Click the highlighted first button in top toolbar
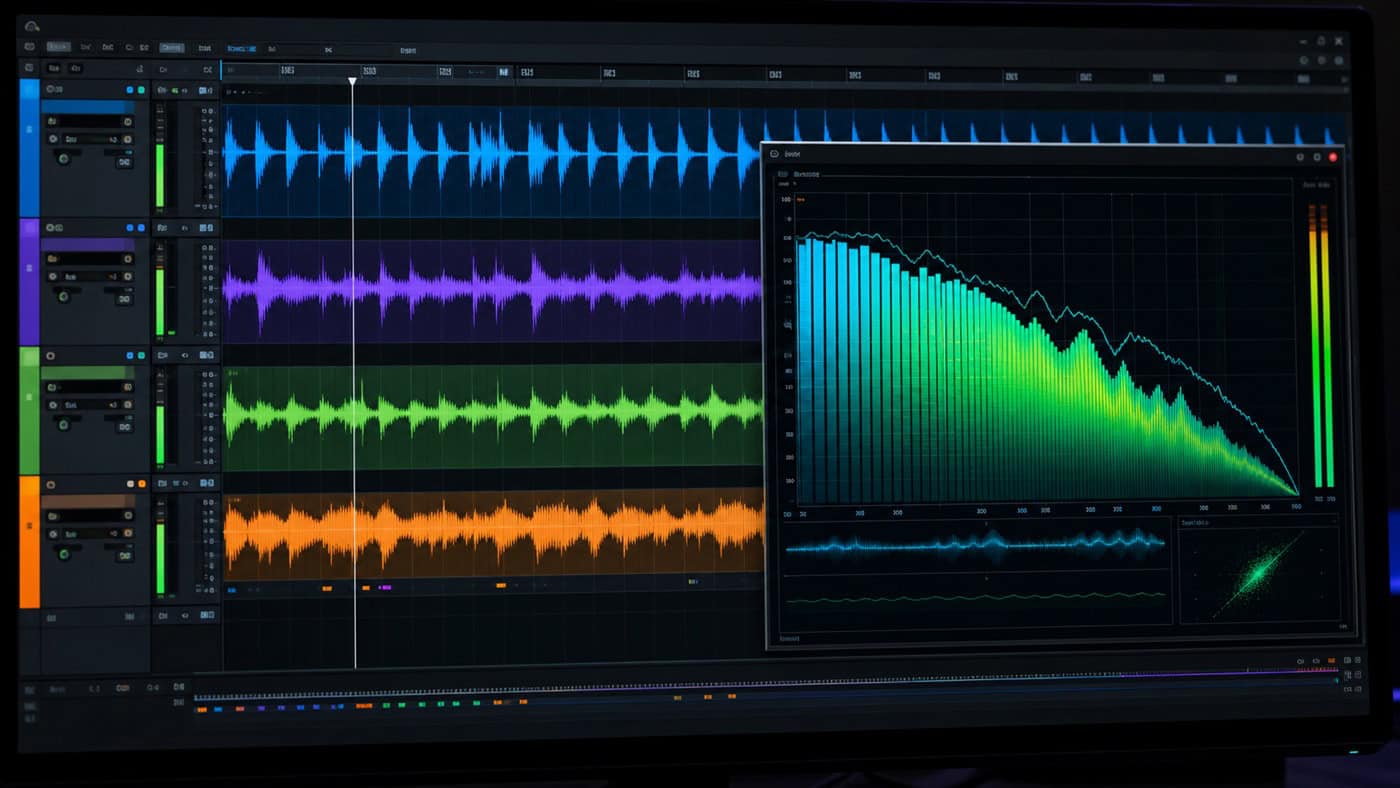Screen dimensions: 1400x788 coord(59,47)
